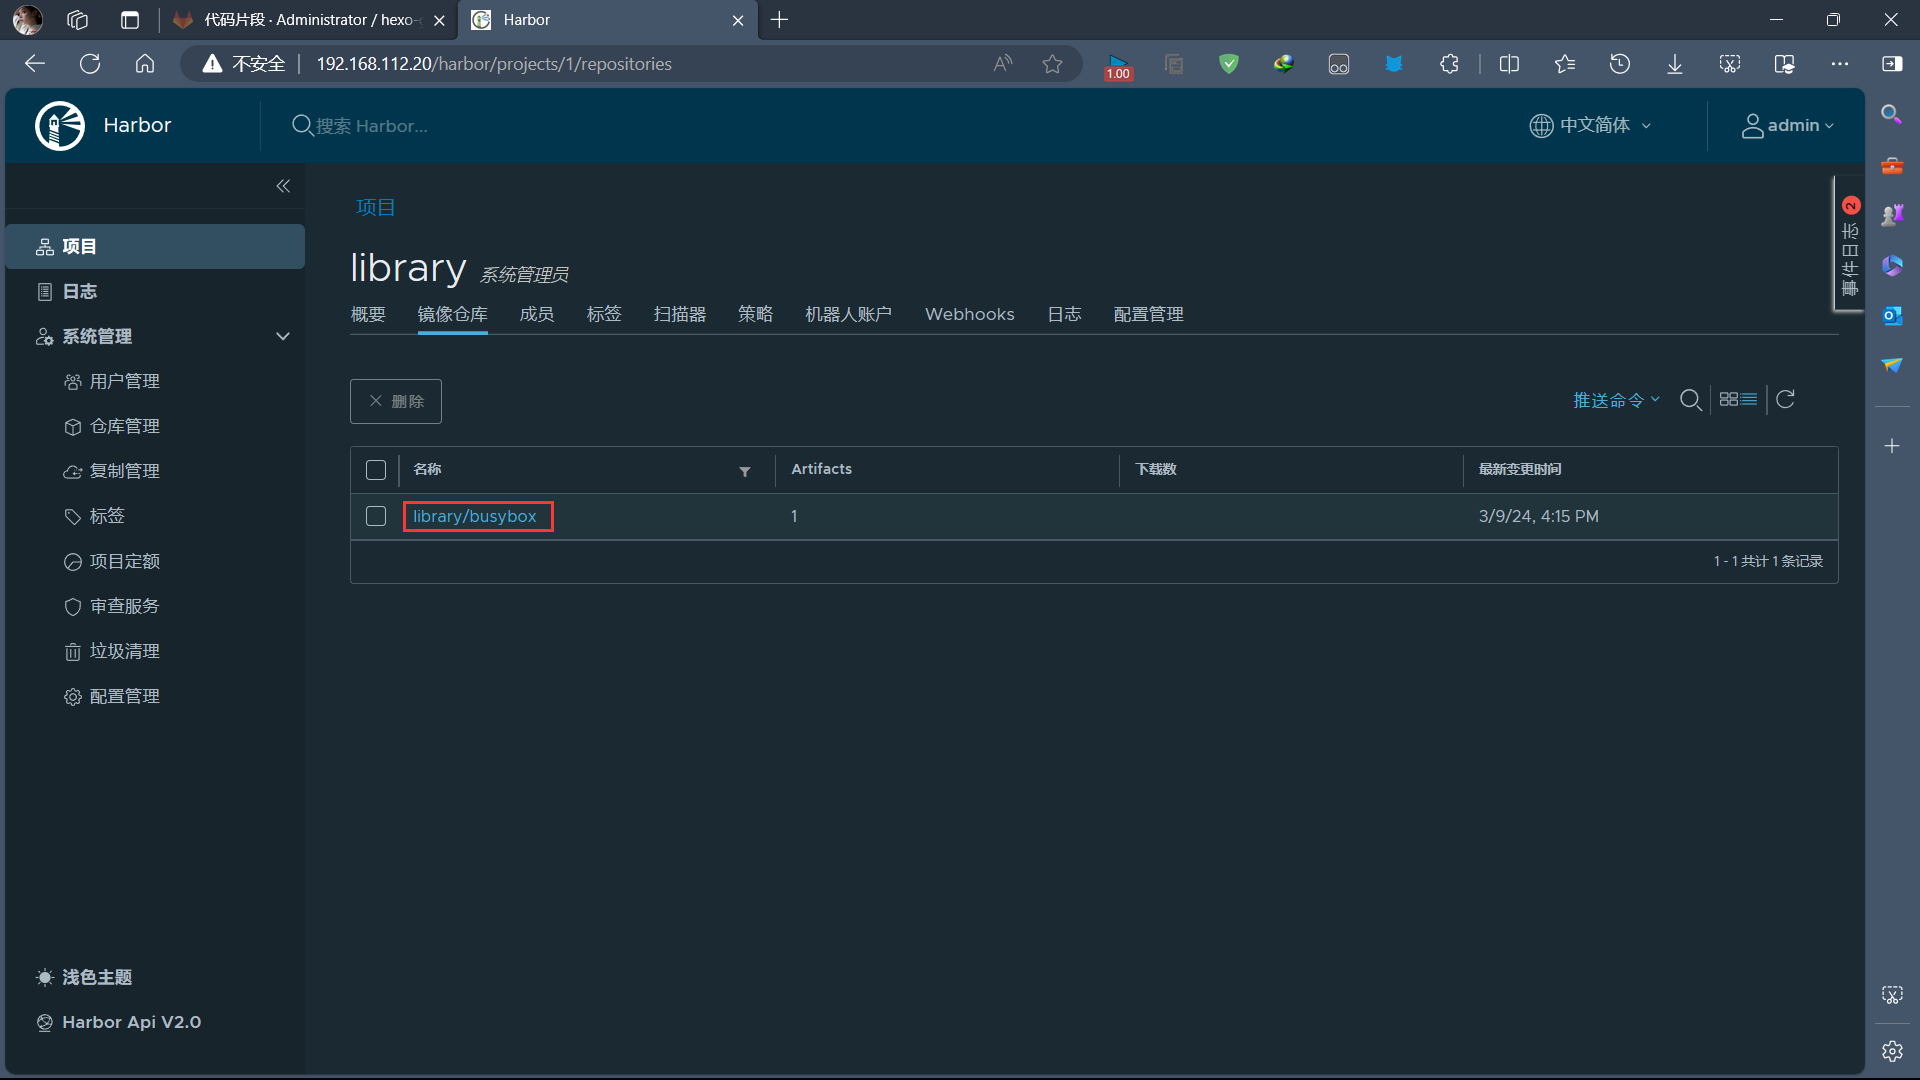Open the name column filter

click(x=745, y=471)
